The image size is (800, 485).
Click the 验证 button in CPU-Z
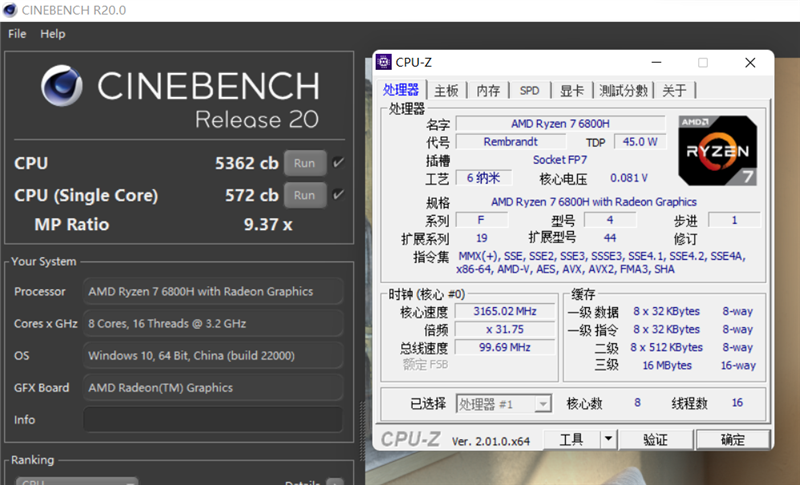(656, 440)
